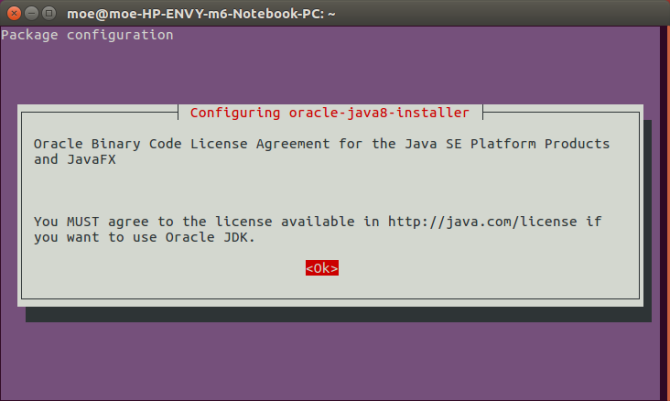Click the terminal's vertical scrollbar
The height and width of the screenshot is (401, 670).
coord(665,213)
